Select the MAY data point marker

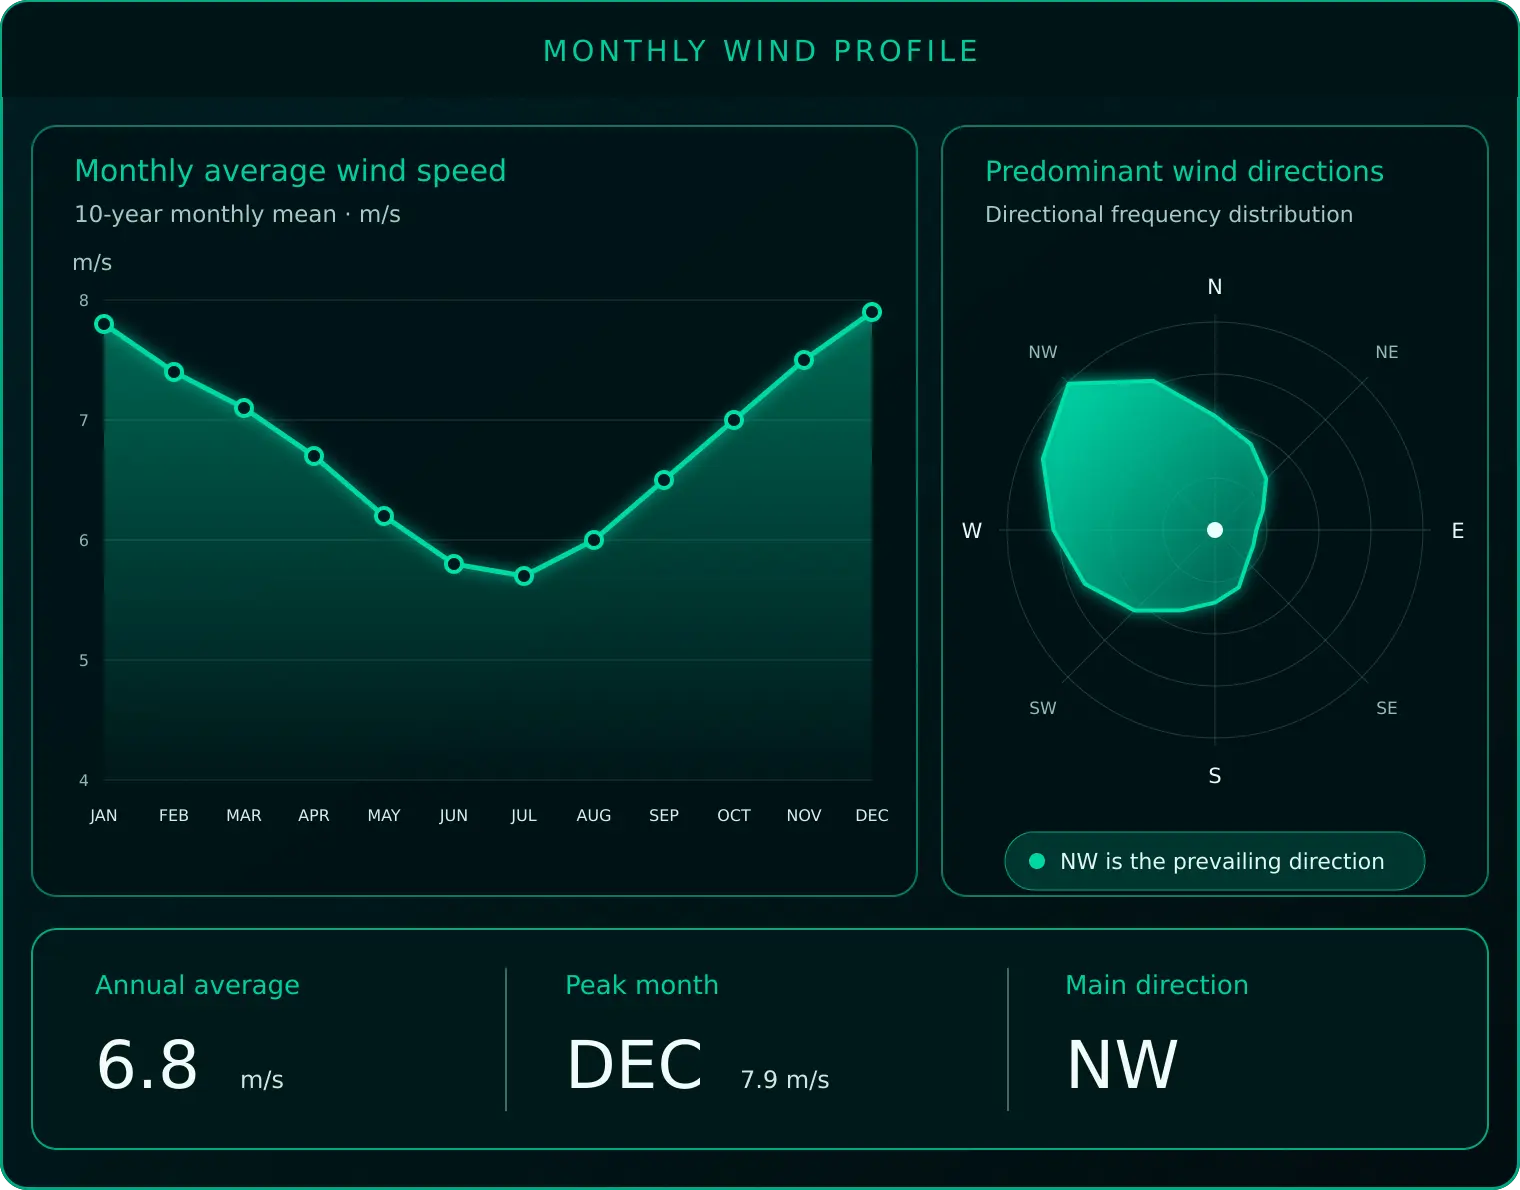[x=384, y=516]
